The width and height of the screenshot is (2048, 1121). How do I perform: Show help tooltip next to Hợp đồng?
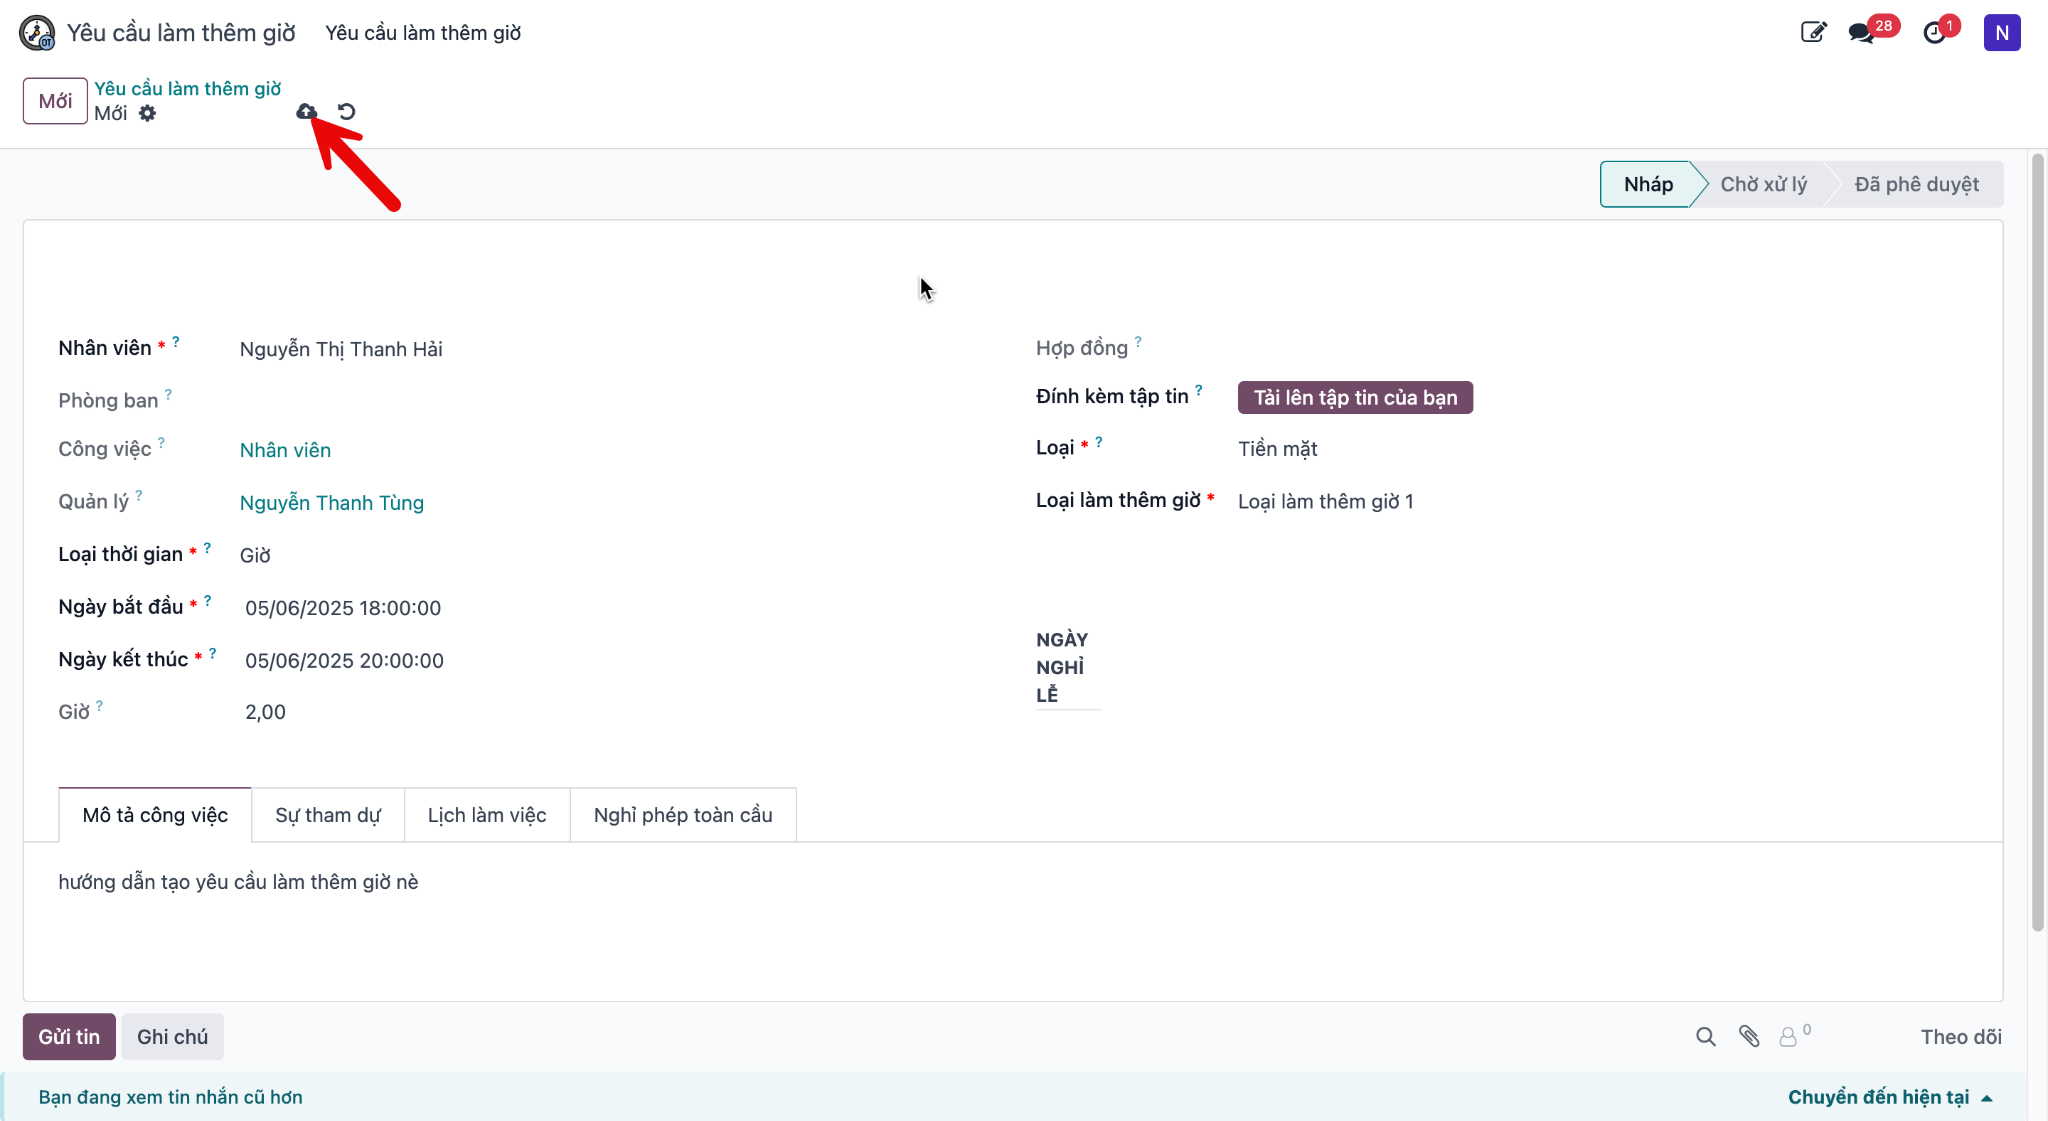pos(1138,342)
